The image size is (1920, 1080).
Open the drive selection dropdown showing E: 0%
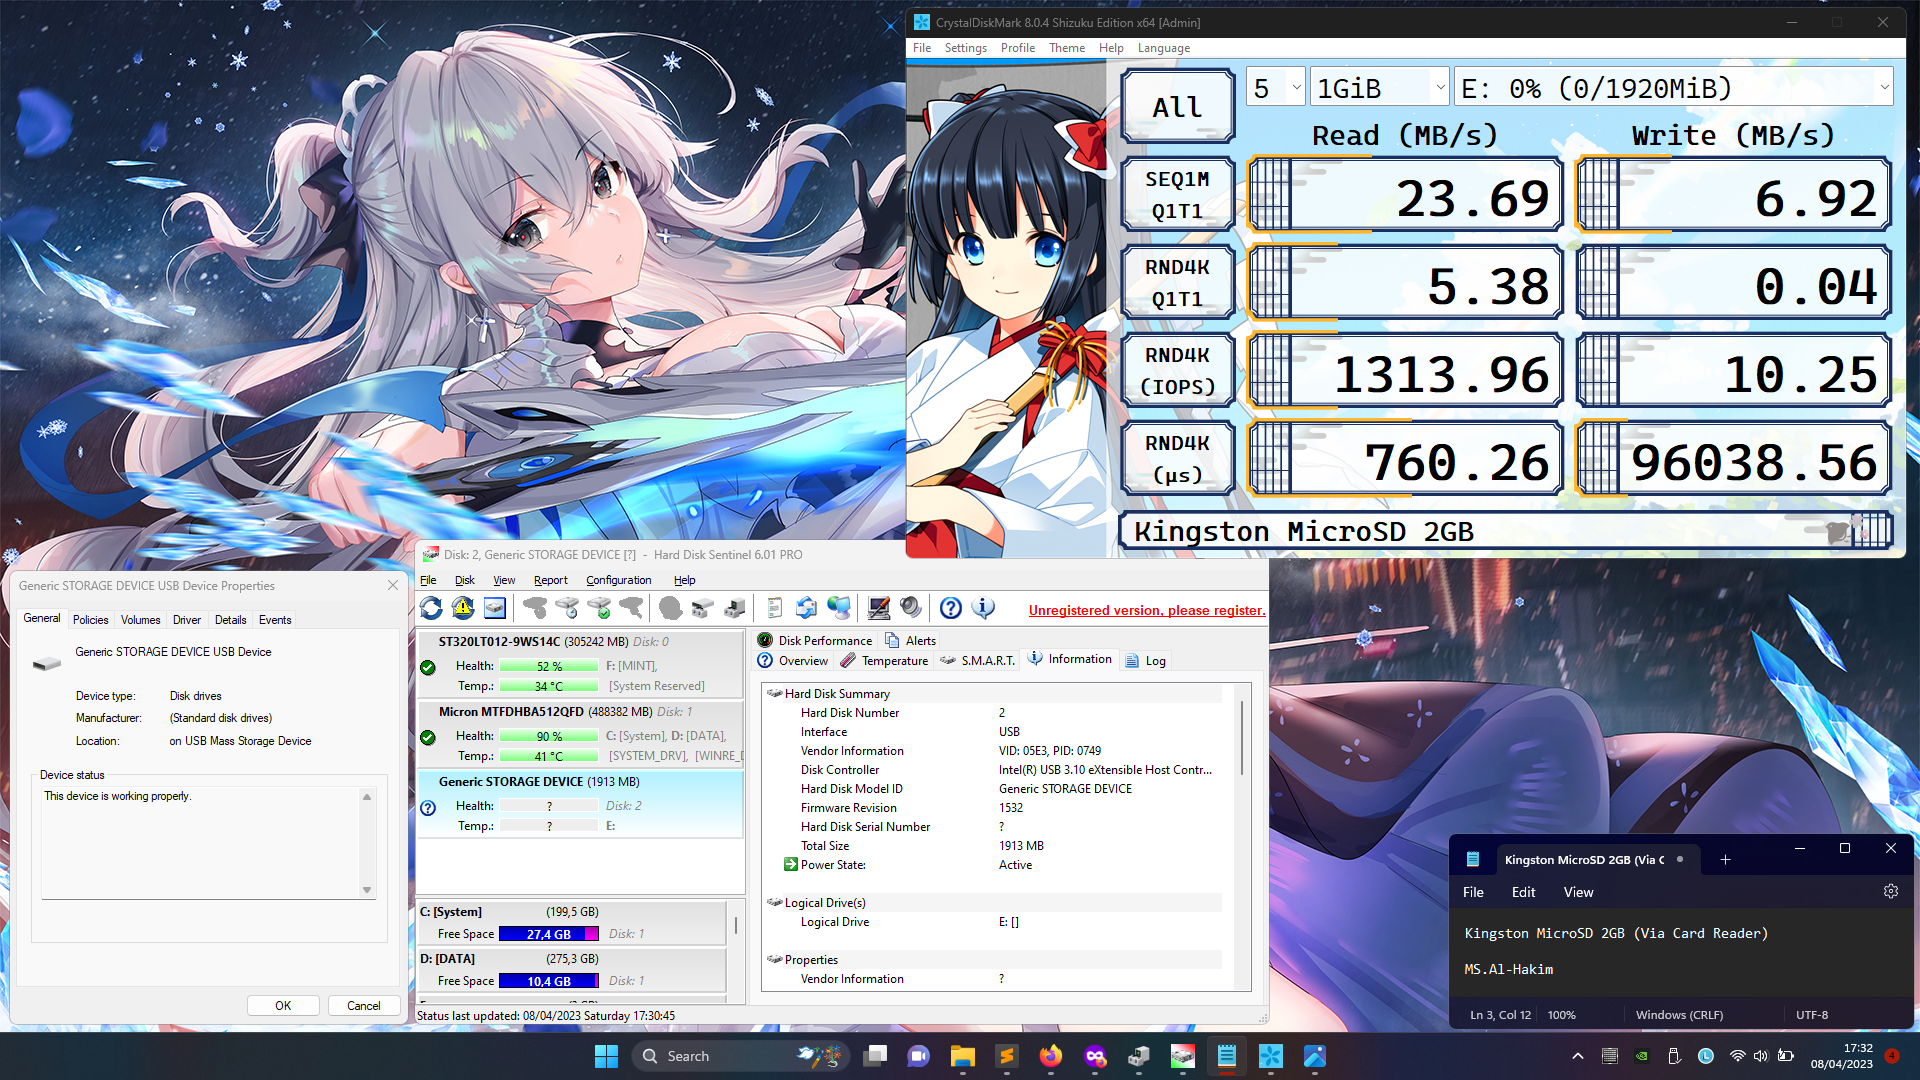coord(1673,88)
